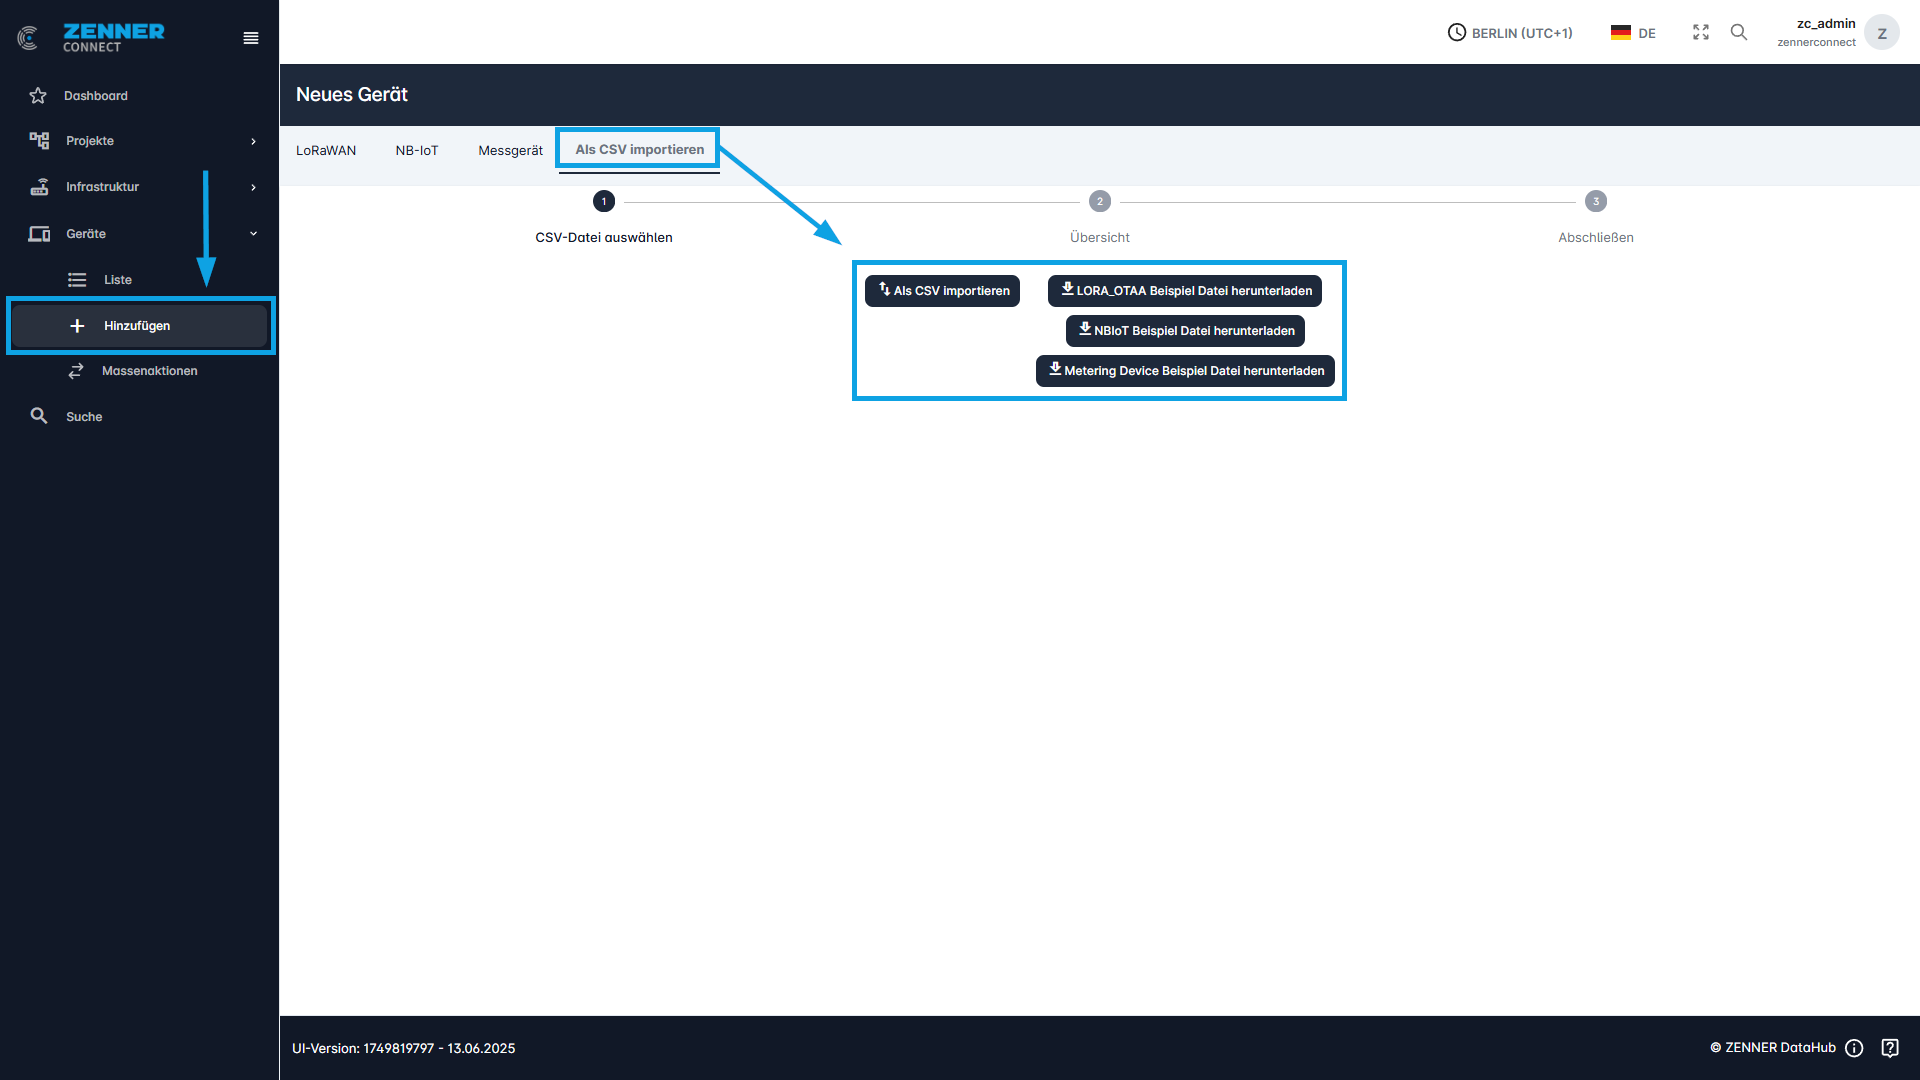Viewport: 1920px width, 1080px height.
Task: Click the Suche sidebar search icon
Action: [38, 416]
